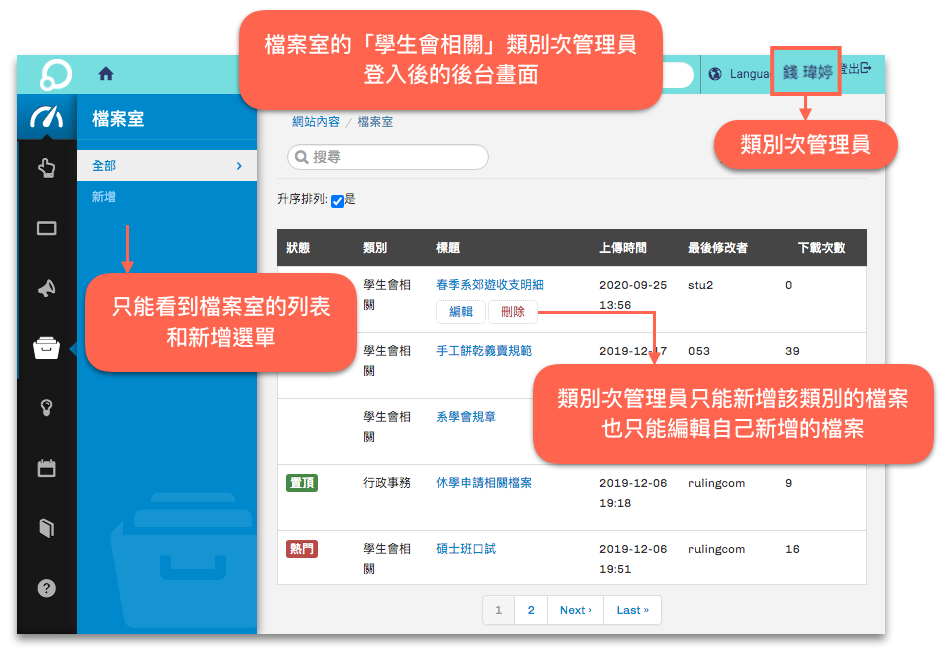Click the 刪除 button for 春季系郊遊收支明細
The height and width of the screenshot is (654, 945).
pyautogui.click(x=513, y=312)
